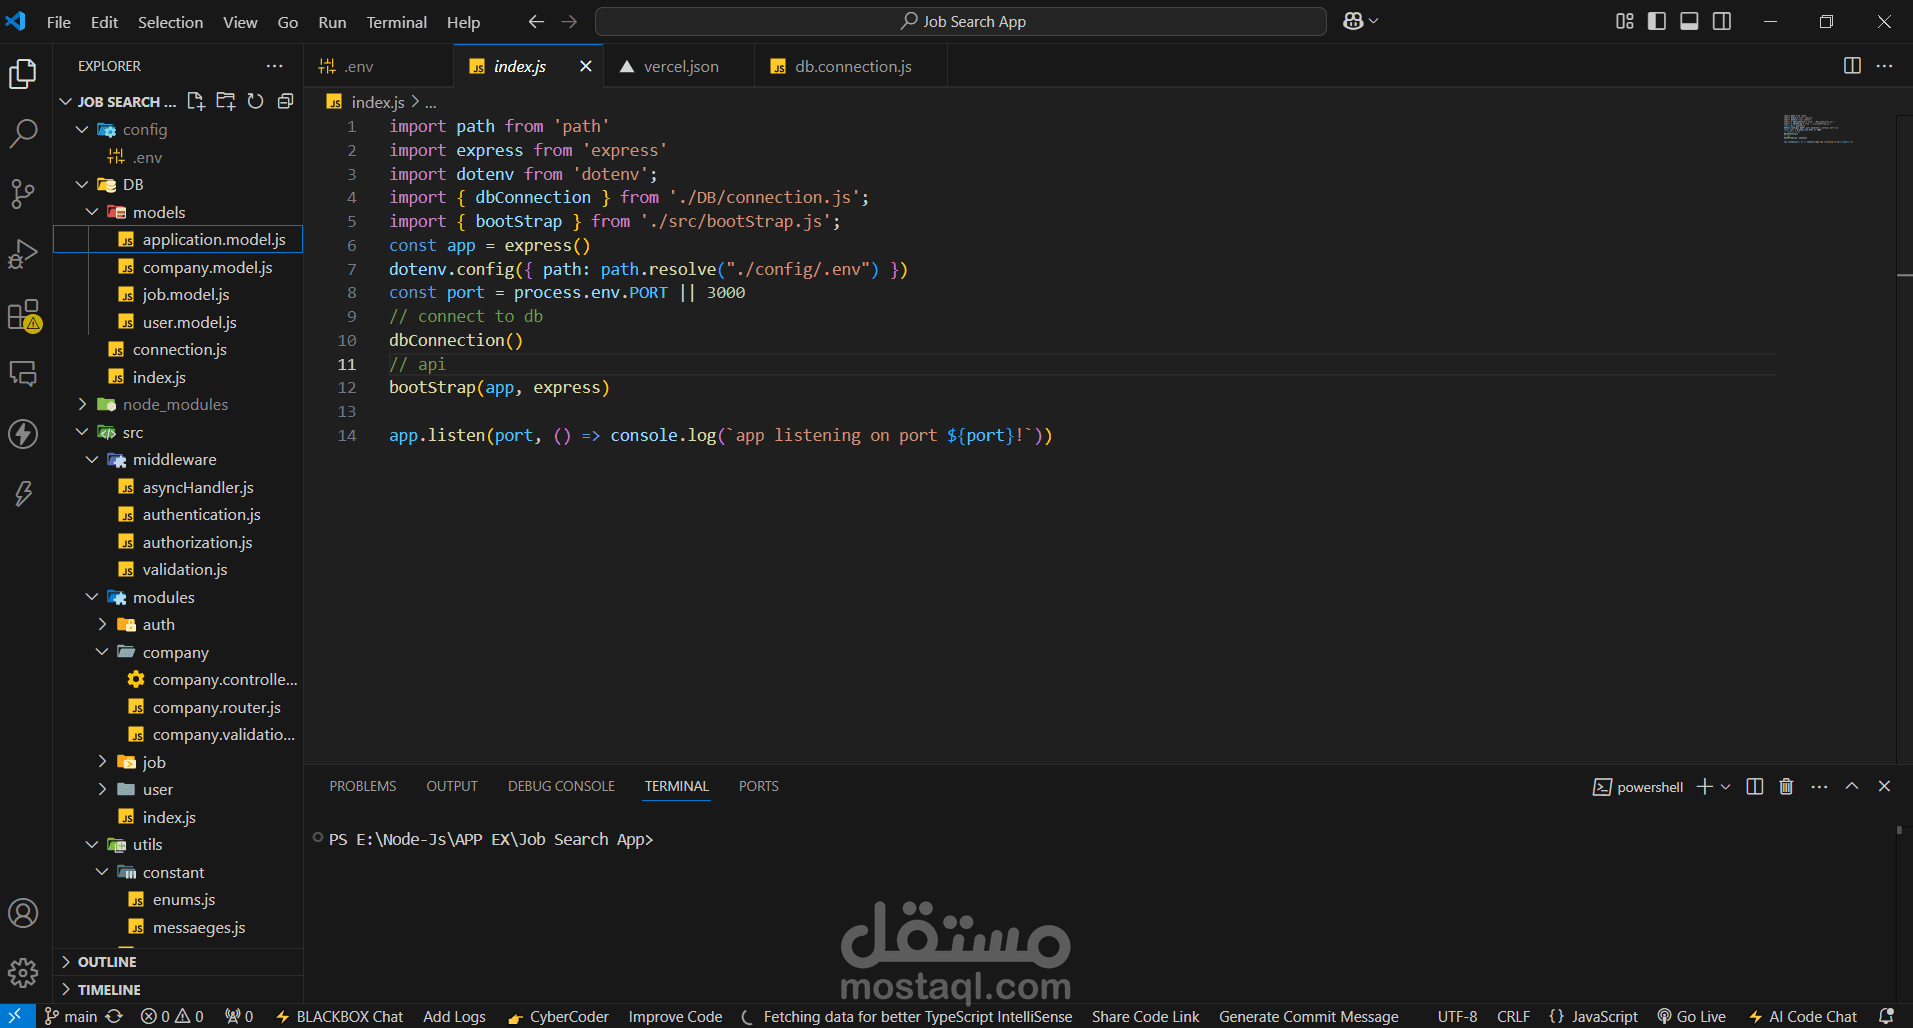Screen dimensions: 1913x1028
Task: Collapse the config folder
Action: [82, 129]
